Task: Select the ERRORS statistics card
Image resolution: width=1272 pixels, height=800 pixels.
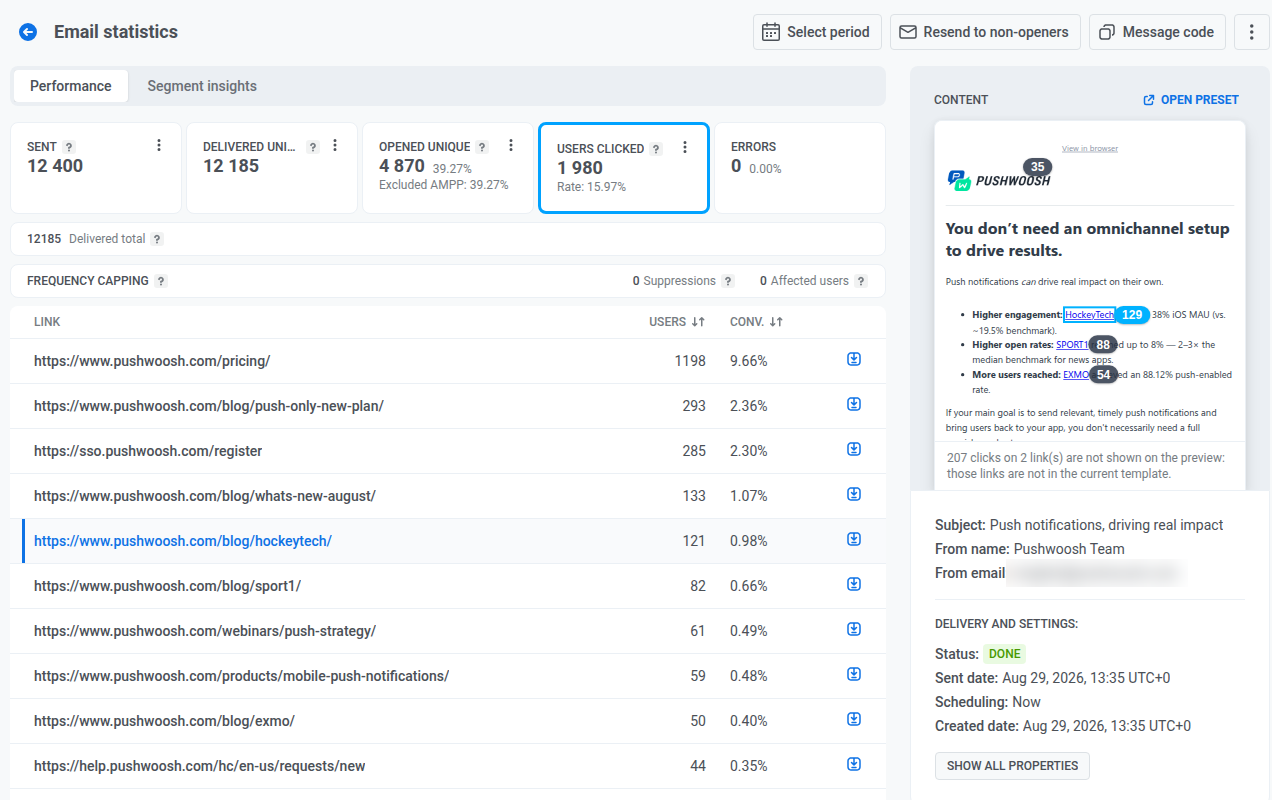Action: [x=800, y=168]
